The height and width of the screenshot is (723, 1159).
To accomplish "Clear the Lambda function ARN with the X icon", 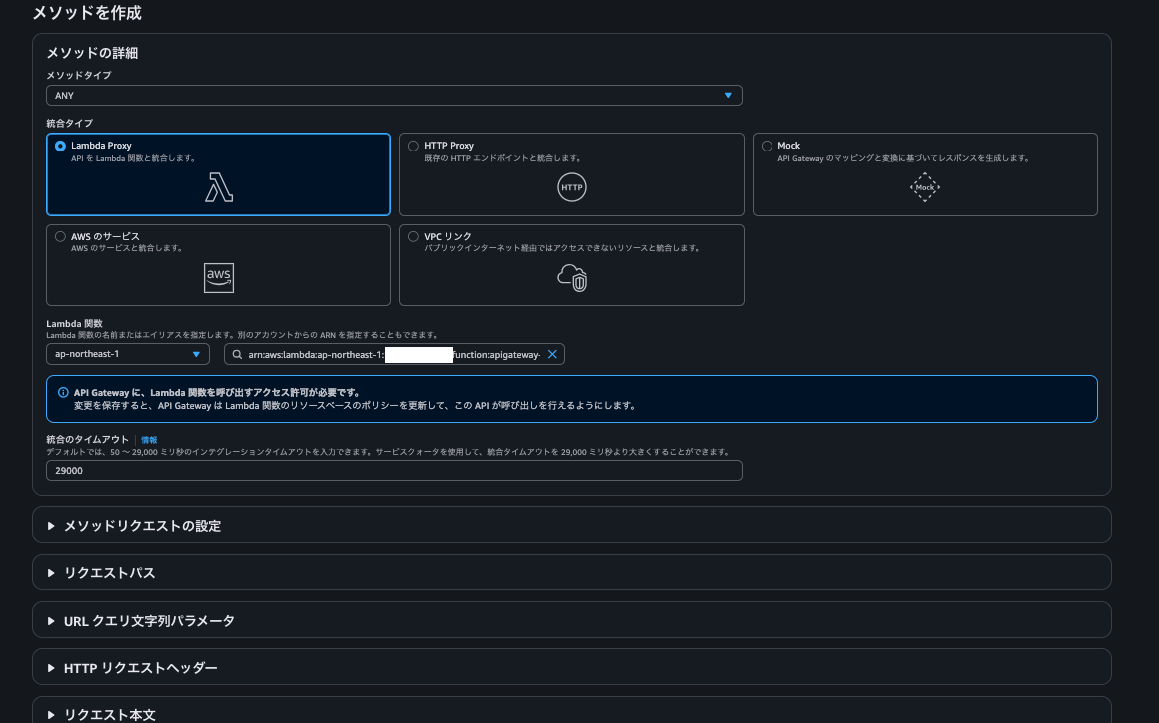I will pos(552,354).
